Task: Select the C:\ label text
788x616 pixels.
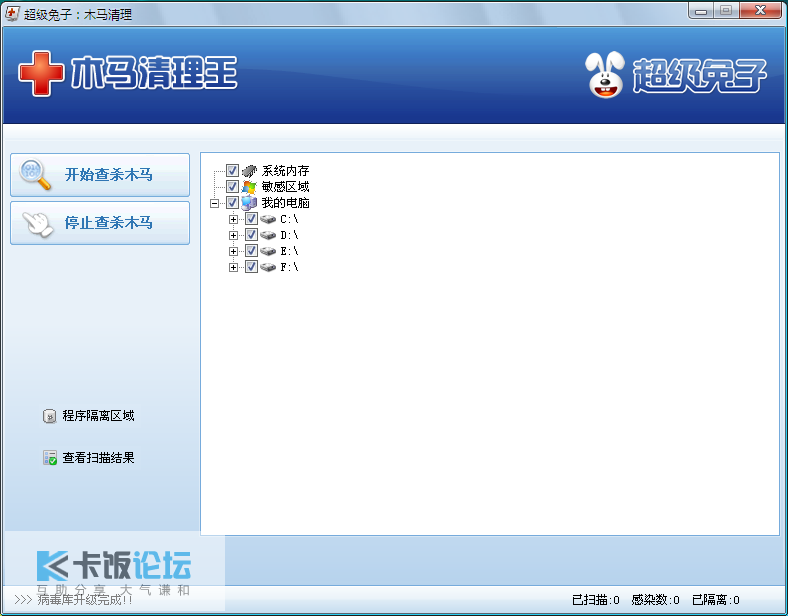Action: point(289,219)
